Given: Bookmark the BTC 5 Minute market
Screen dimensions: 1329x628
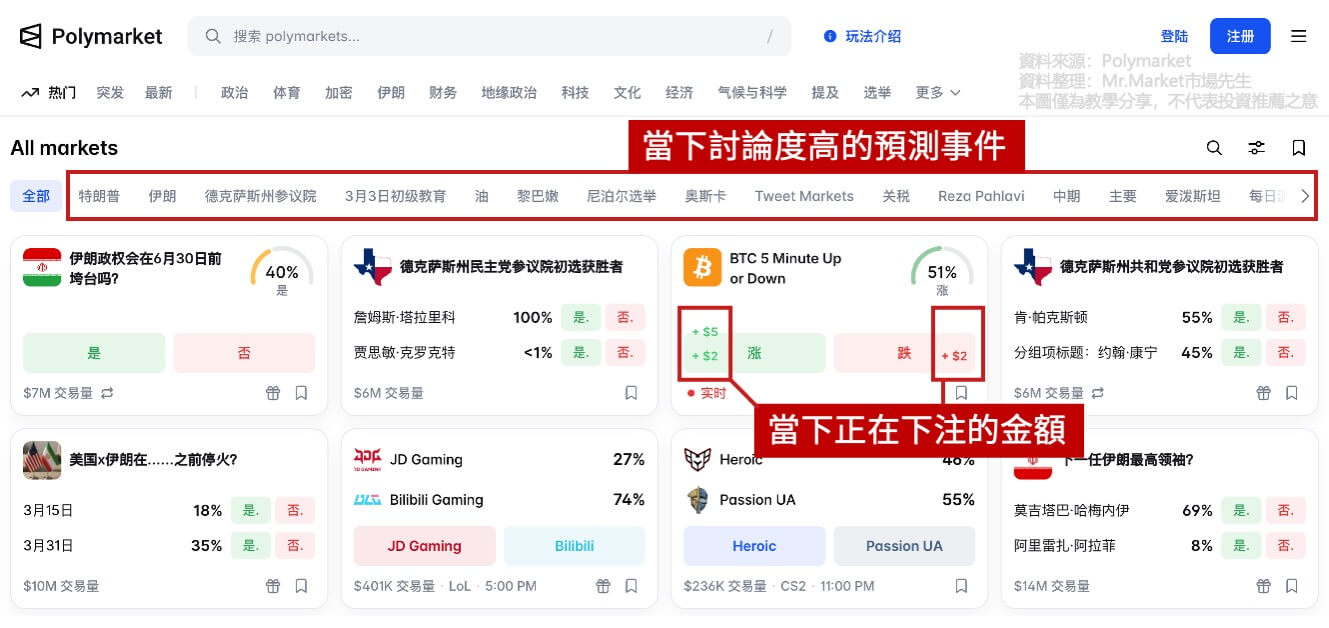Looking at the screenshot, I should 961,393.
